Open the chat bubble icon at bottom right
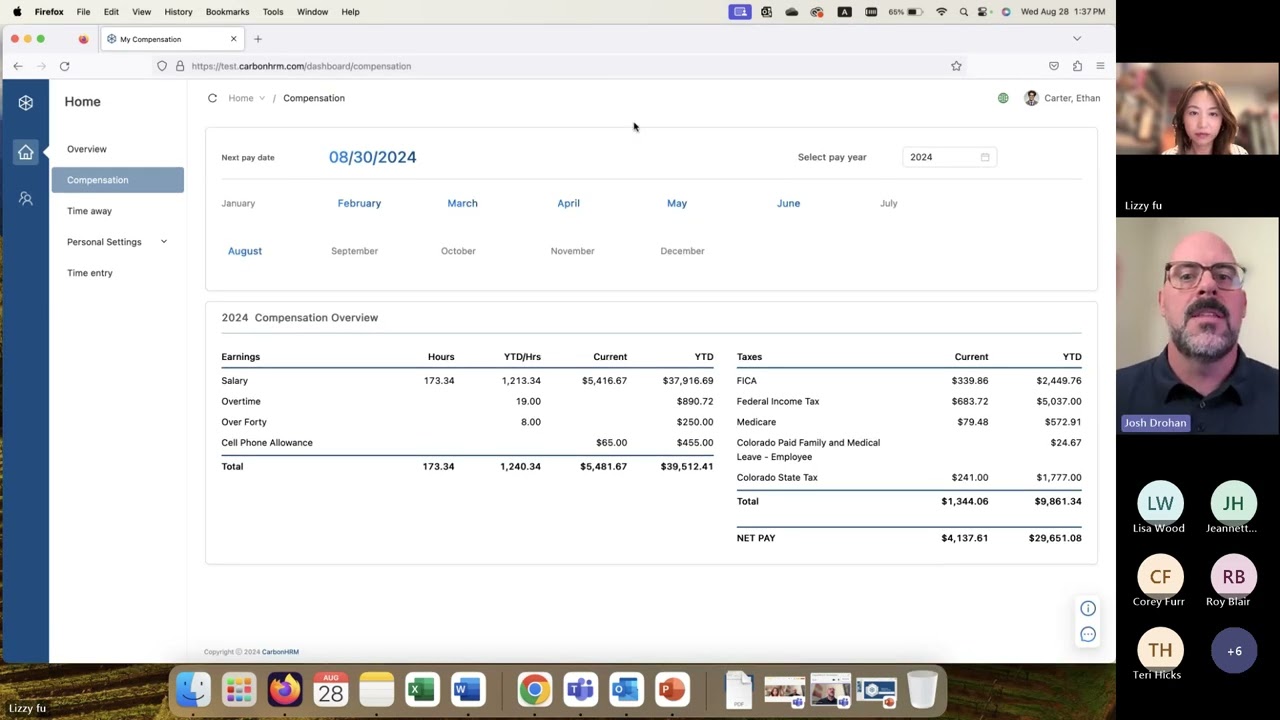 coord(1088,634)
